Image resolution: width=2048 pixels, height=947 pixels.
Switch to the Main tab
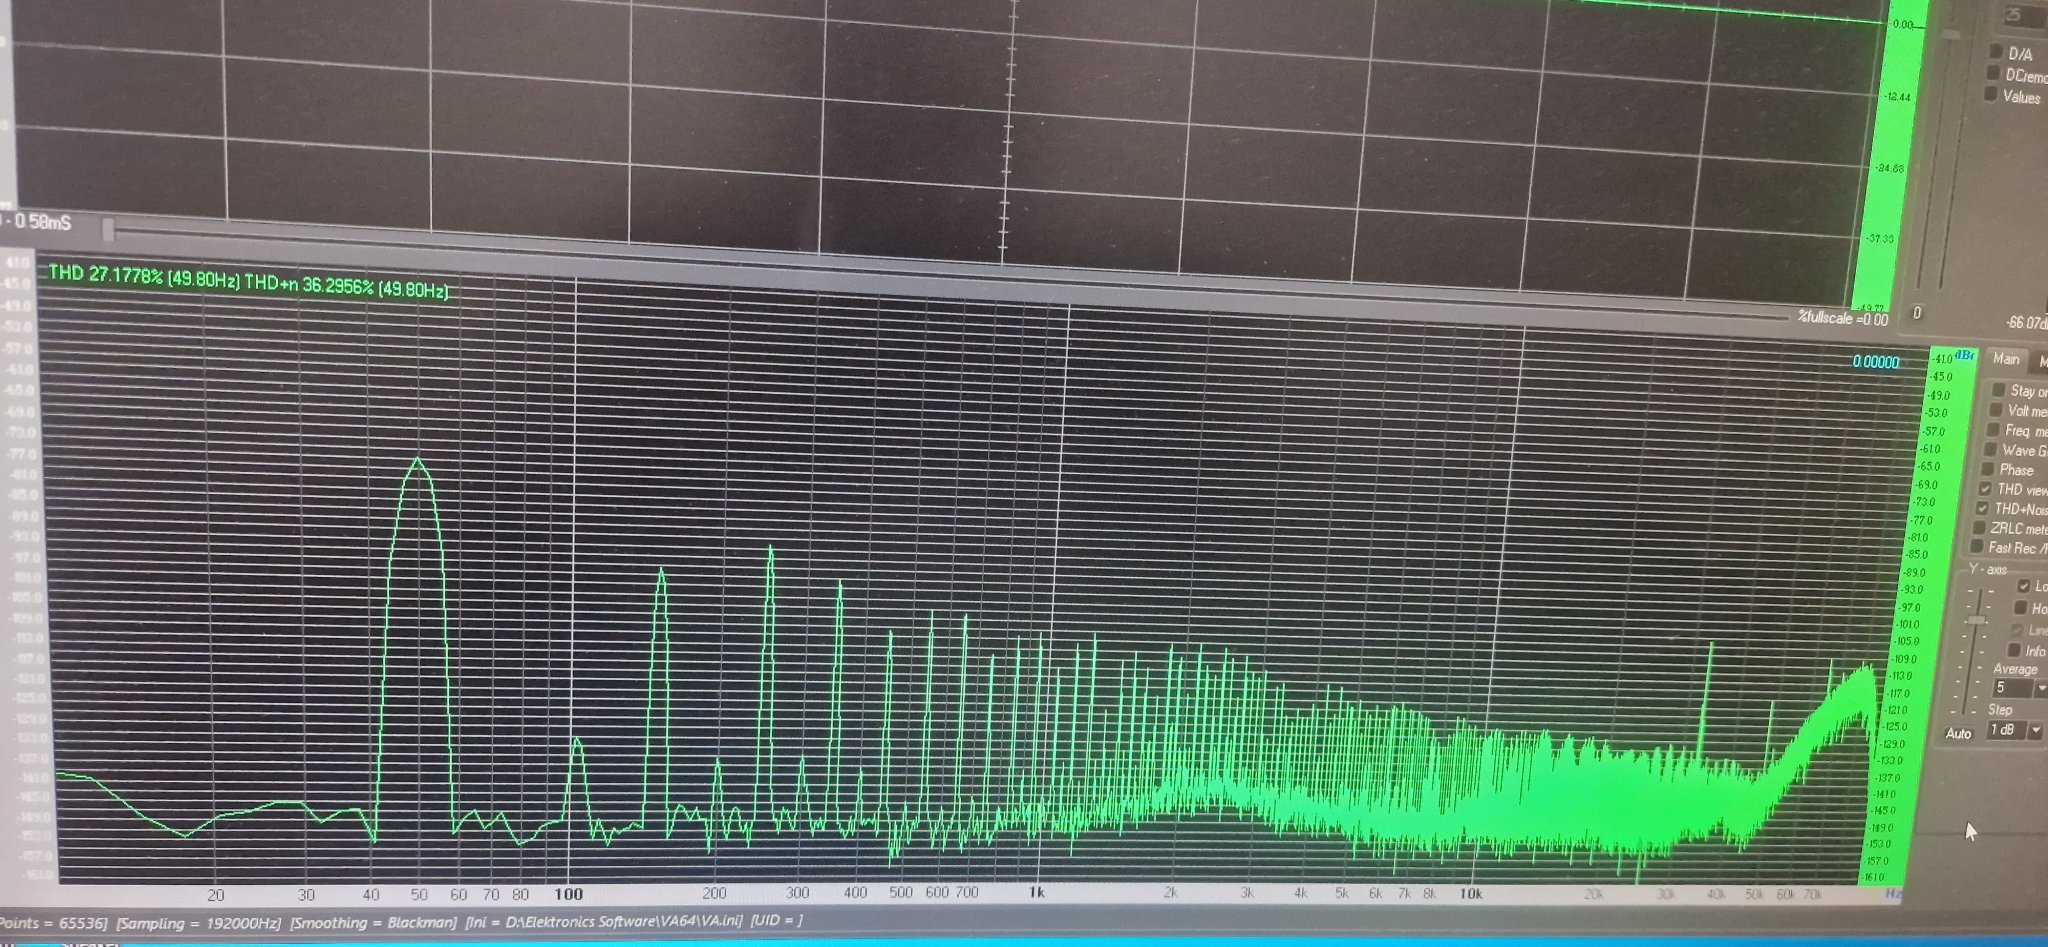[x=2005, y=359]
